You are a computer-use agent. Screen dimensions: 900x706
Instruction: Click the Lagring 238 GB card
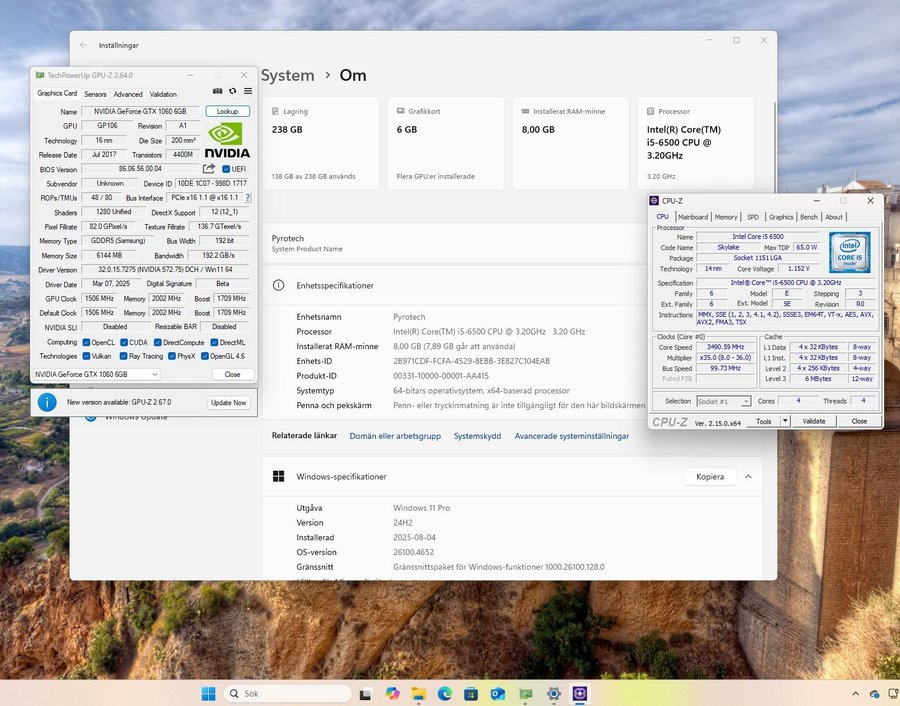click(321, 143)
